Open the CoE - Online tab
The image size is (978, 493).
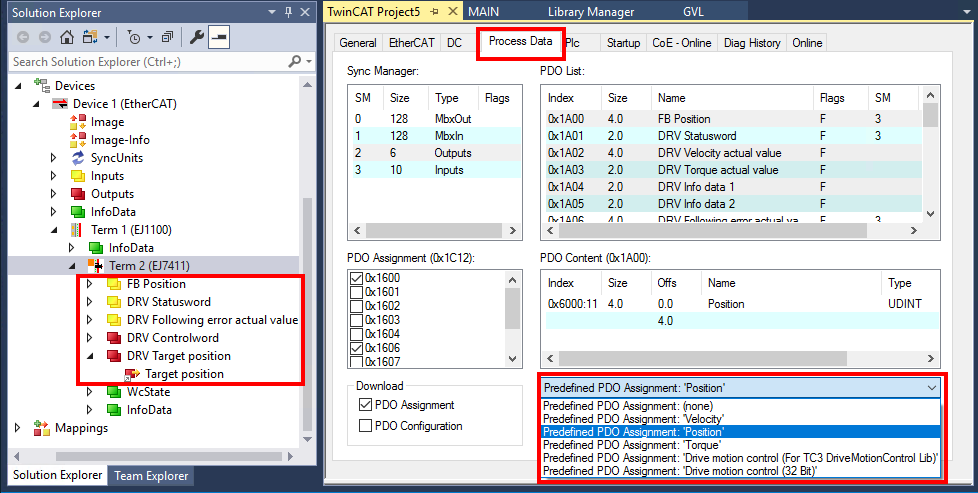click(682, 43)
